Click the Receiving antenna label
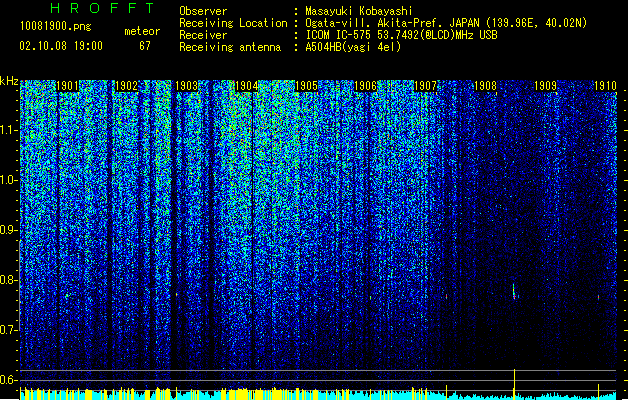Image resolution: width=629 pixels, height=400 pixels. 230,47
